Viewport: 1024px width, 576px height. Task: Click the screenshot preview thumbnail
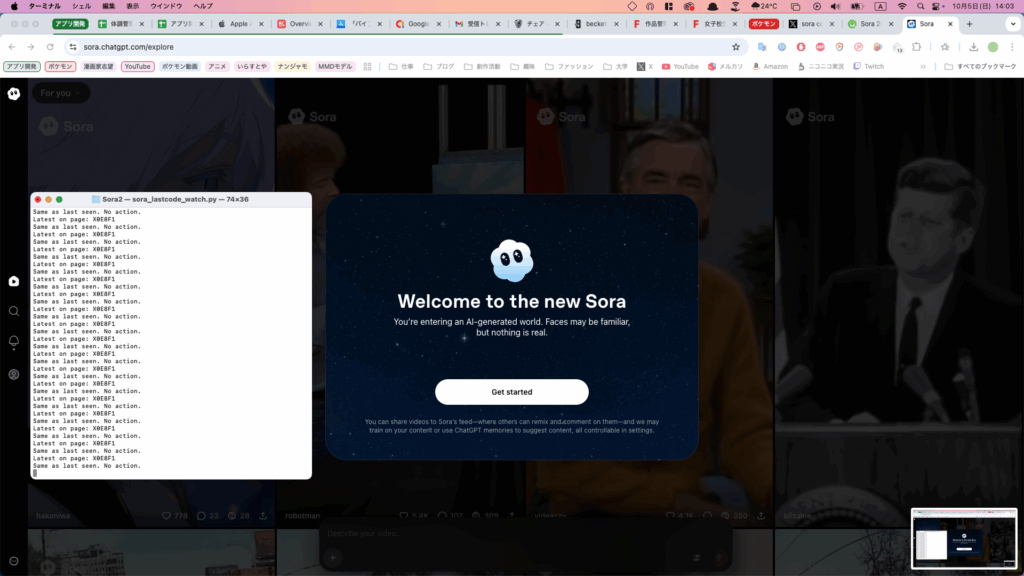(964, 539)
